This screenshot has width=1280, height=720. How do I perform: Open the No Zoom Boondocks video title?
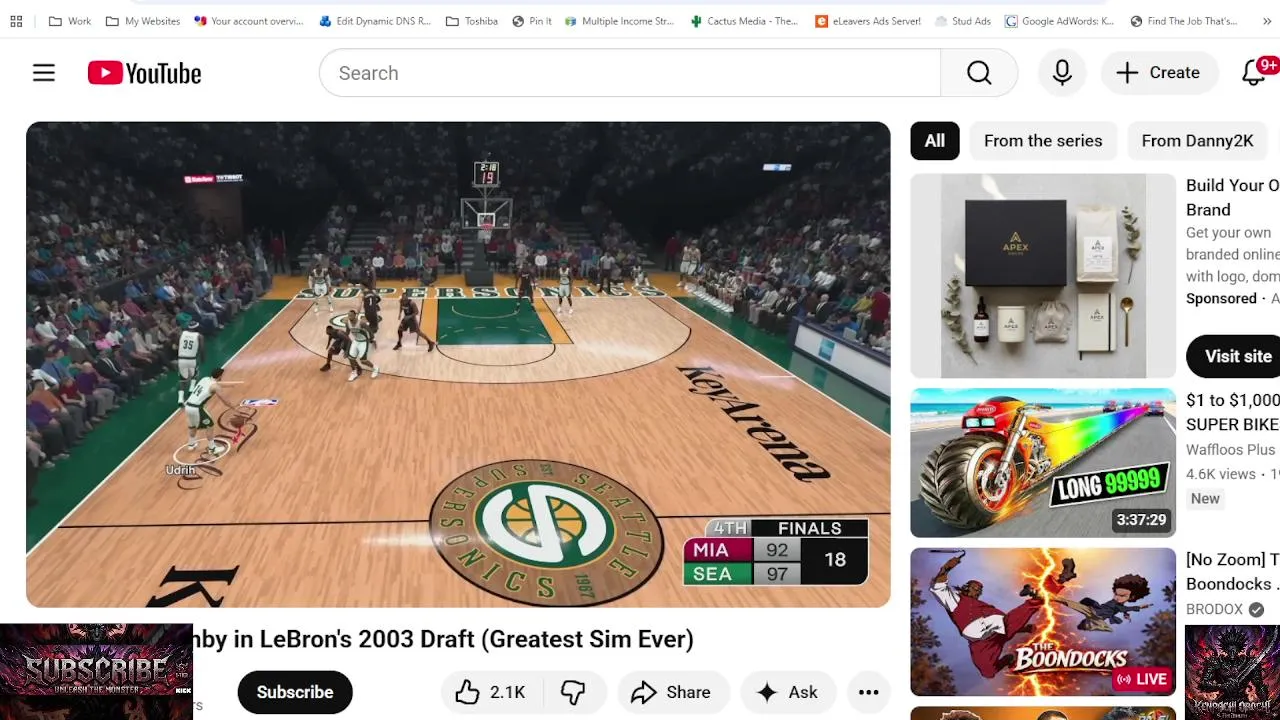(x=1232, y=571)
